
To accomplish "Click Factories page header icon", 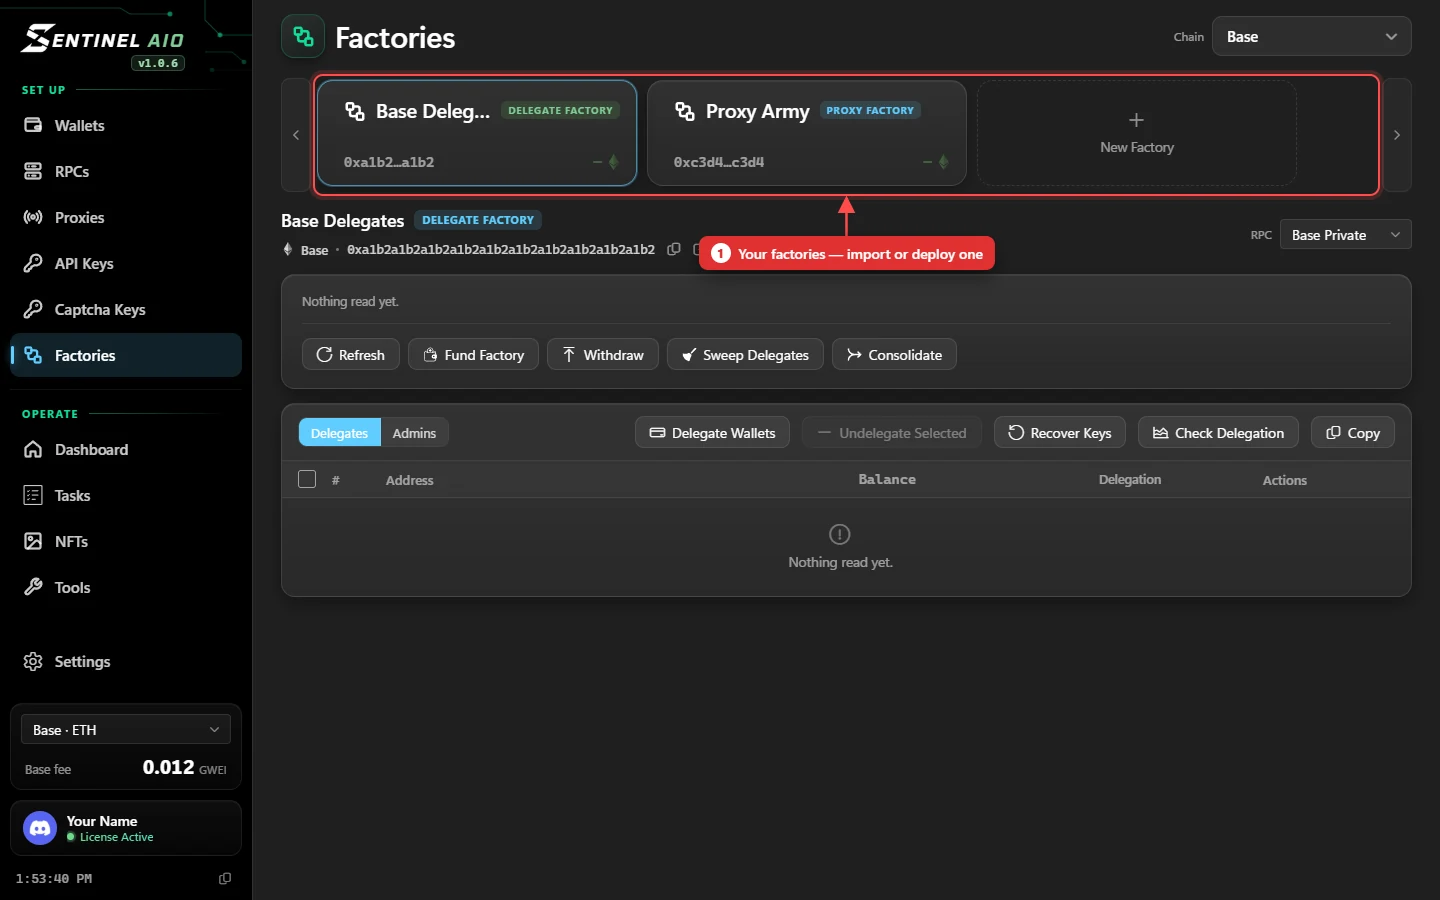I will 303,37.
